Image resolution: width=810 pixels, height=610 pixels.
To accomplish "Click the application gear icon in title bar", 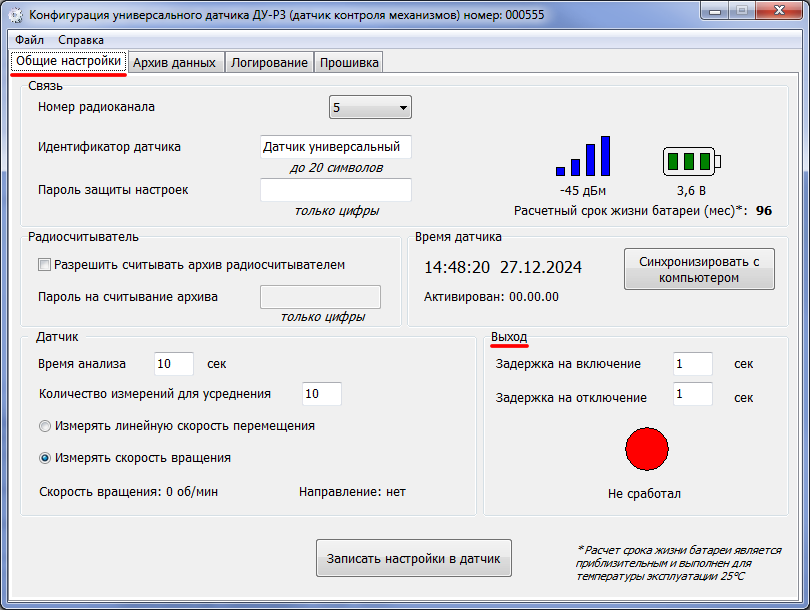I will coord(15,15).
